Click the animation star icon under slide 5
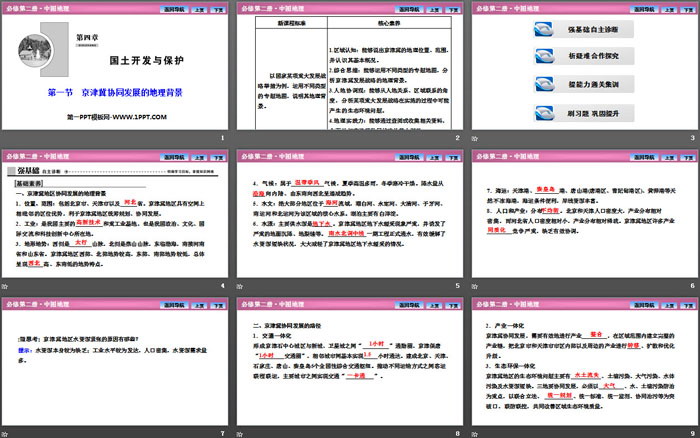 pos(240,286)
